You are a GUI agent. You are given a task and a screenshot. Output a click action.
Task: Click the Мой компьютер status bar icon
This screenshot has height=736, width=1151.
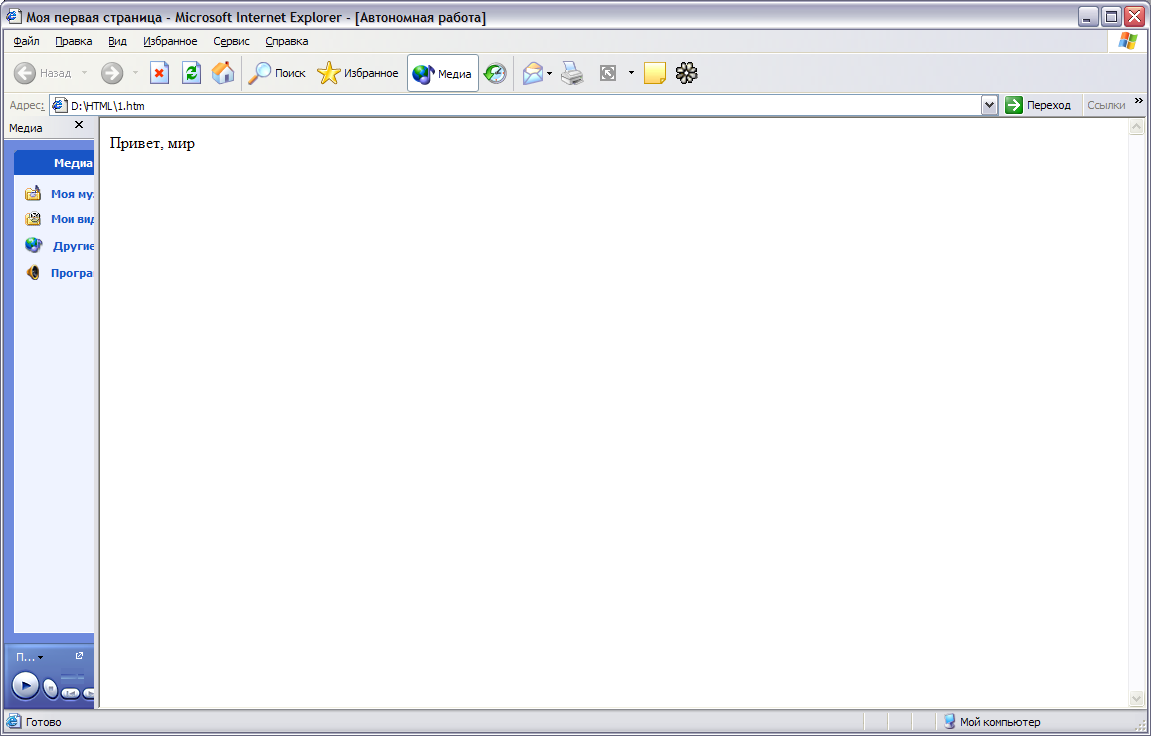[949, 722]
